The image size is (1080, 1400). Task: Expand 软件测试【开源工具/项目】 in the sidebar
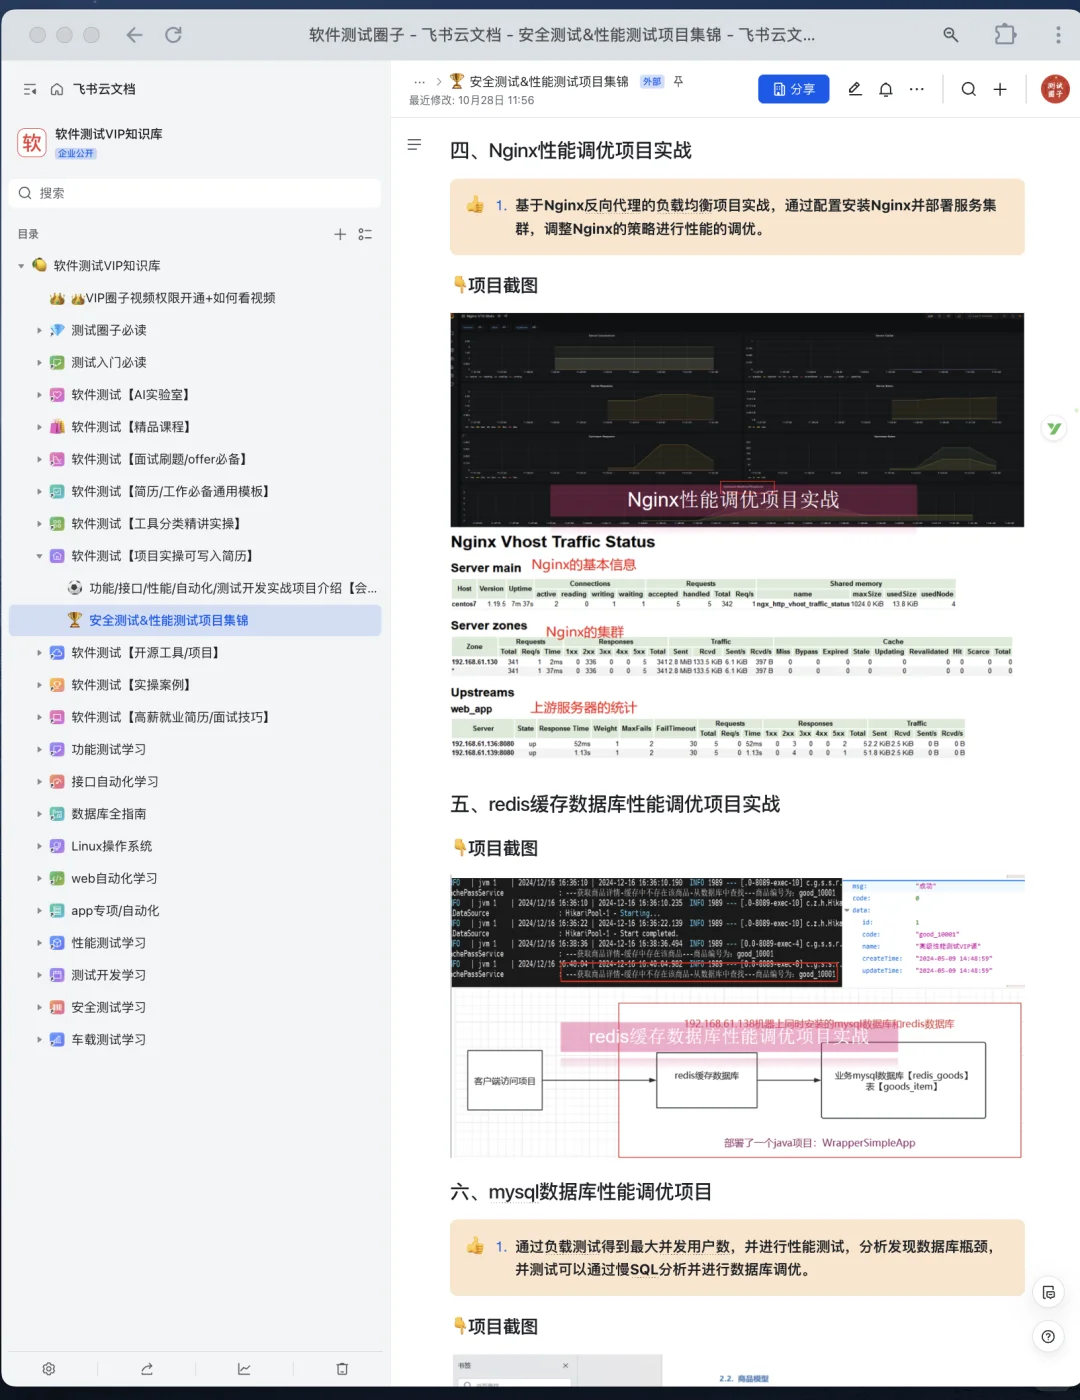[39, 652]
